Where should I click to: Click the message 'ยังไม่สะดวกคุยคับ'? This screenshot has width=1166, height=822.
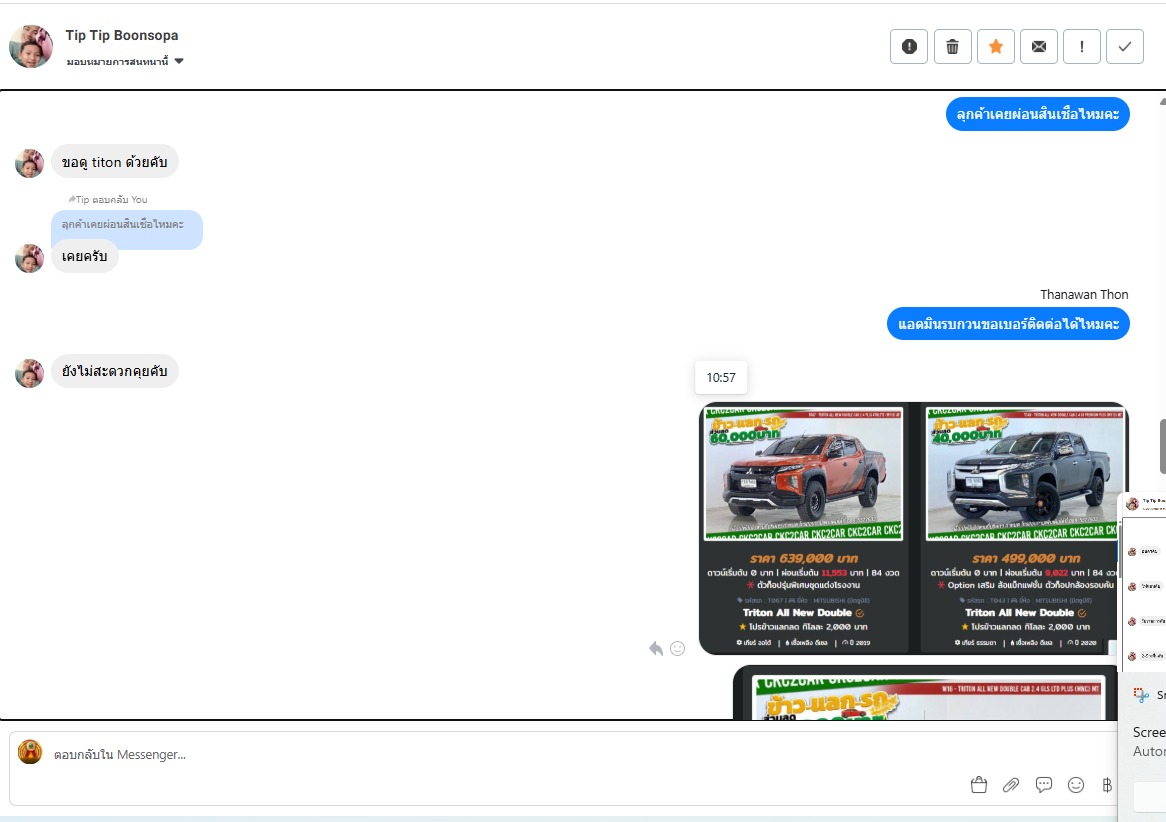pyautogui.click(x=115, y=371)
